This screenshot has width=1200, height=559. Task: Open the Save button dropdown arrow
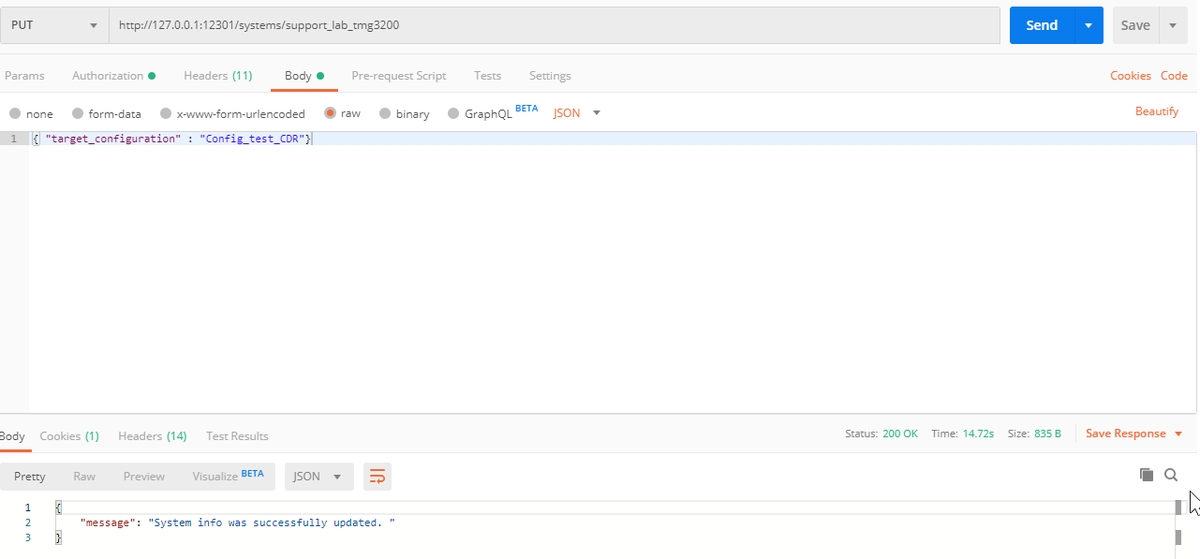click(x=1173, y=25)
